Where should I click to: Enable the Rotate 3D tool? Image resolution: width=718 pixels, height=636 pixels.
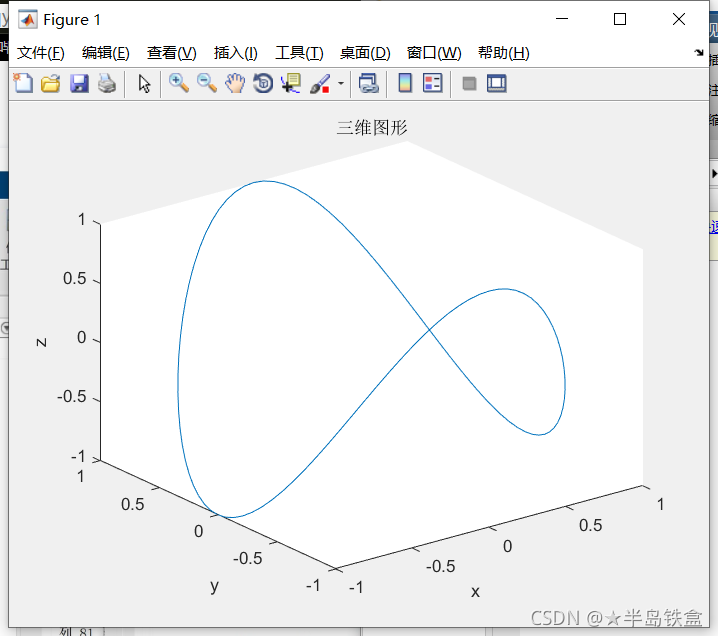tap(263, 84)
